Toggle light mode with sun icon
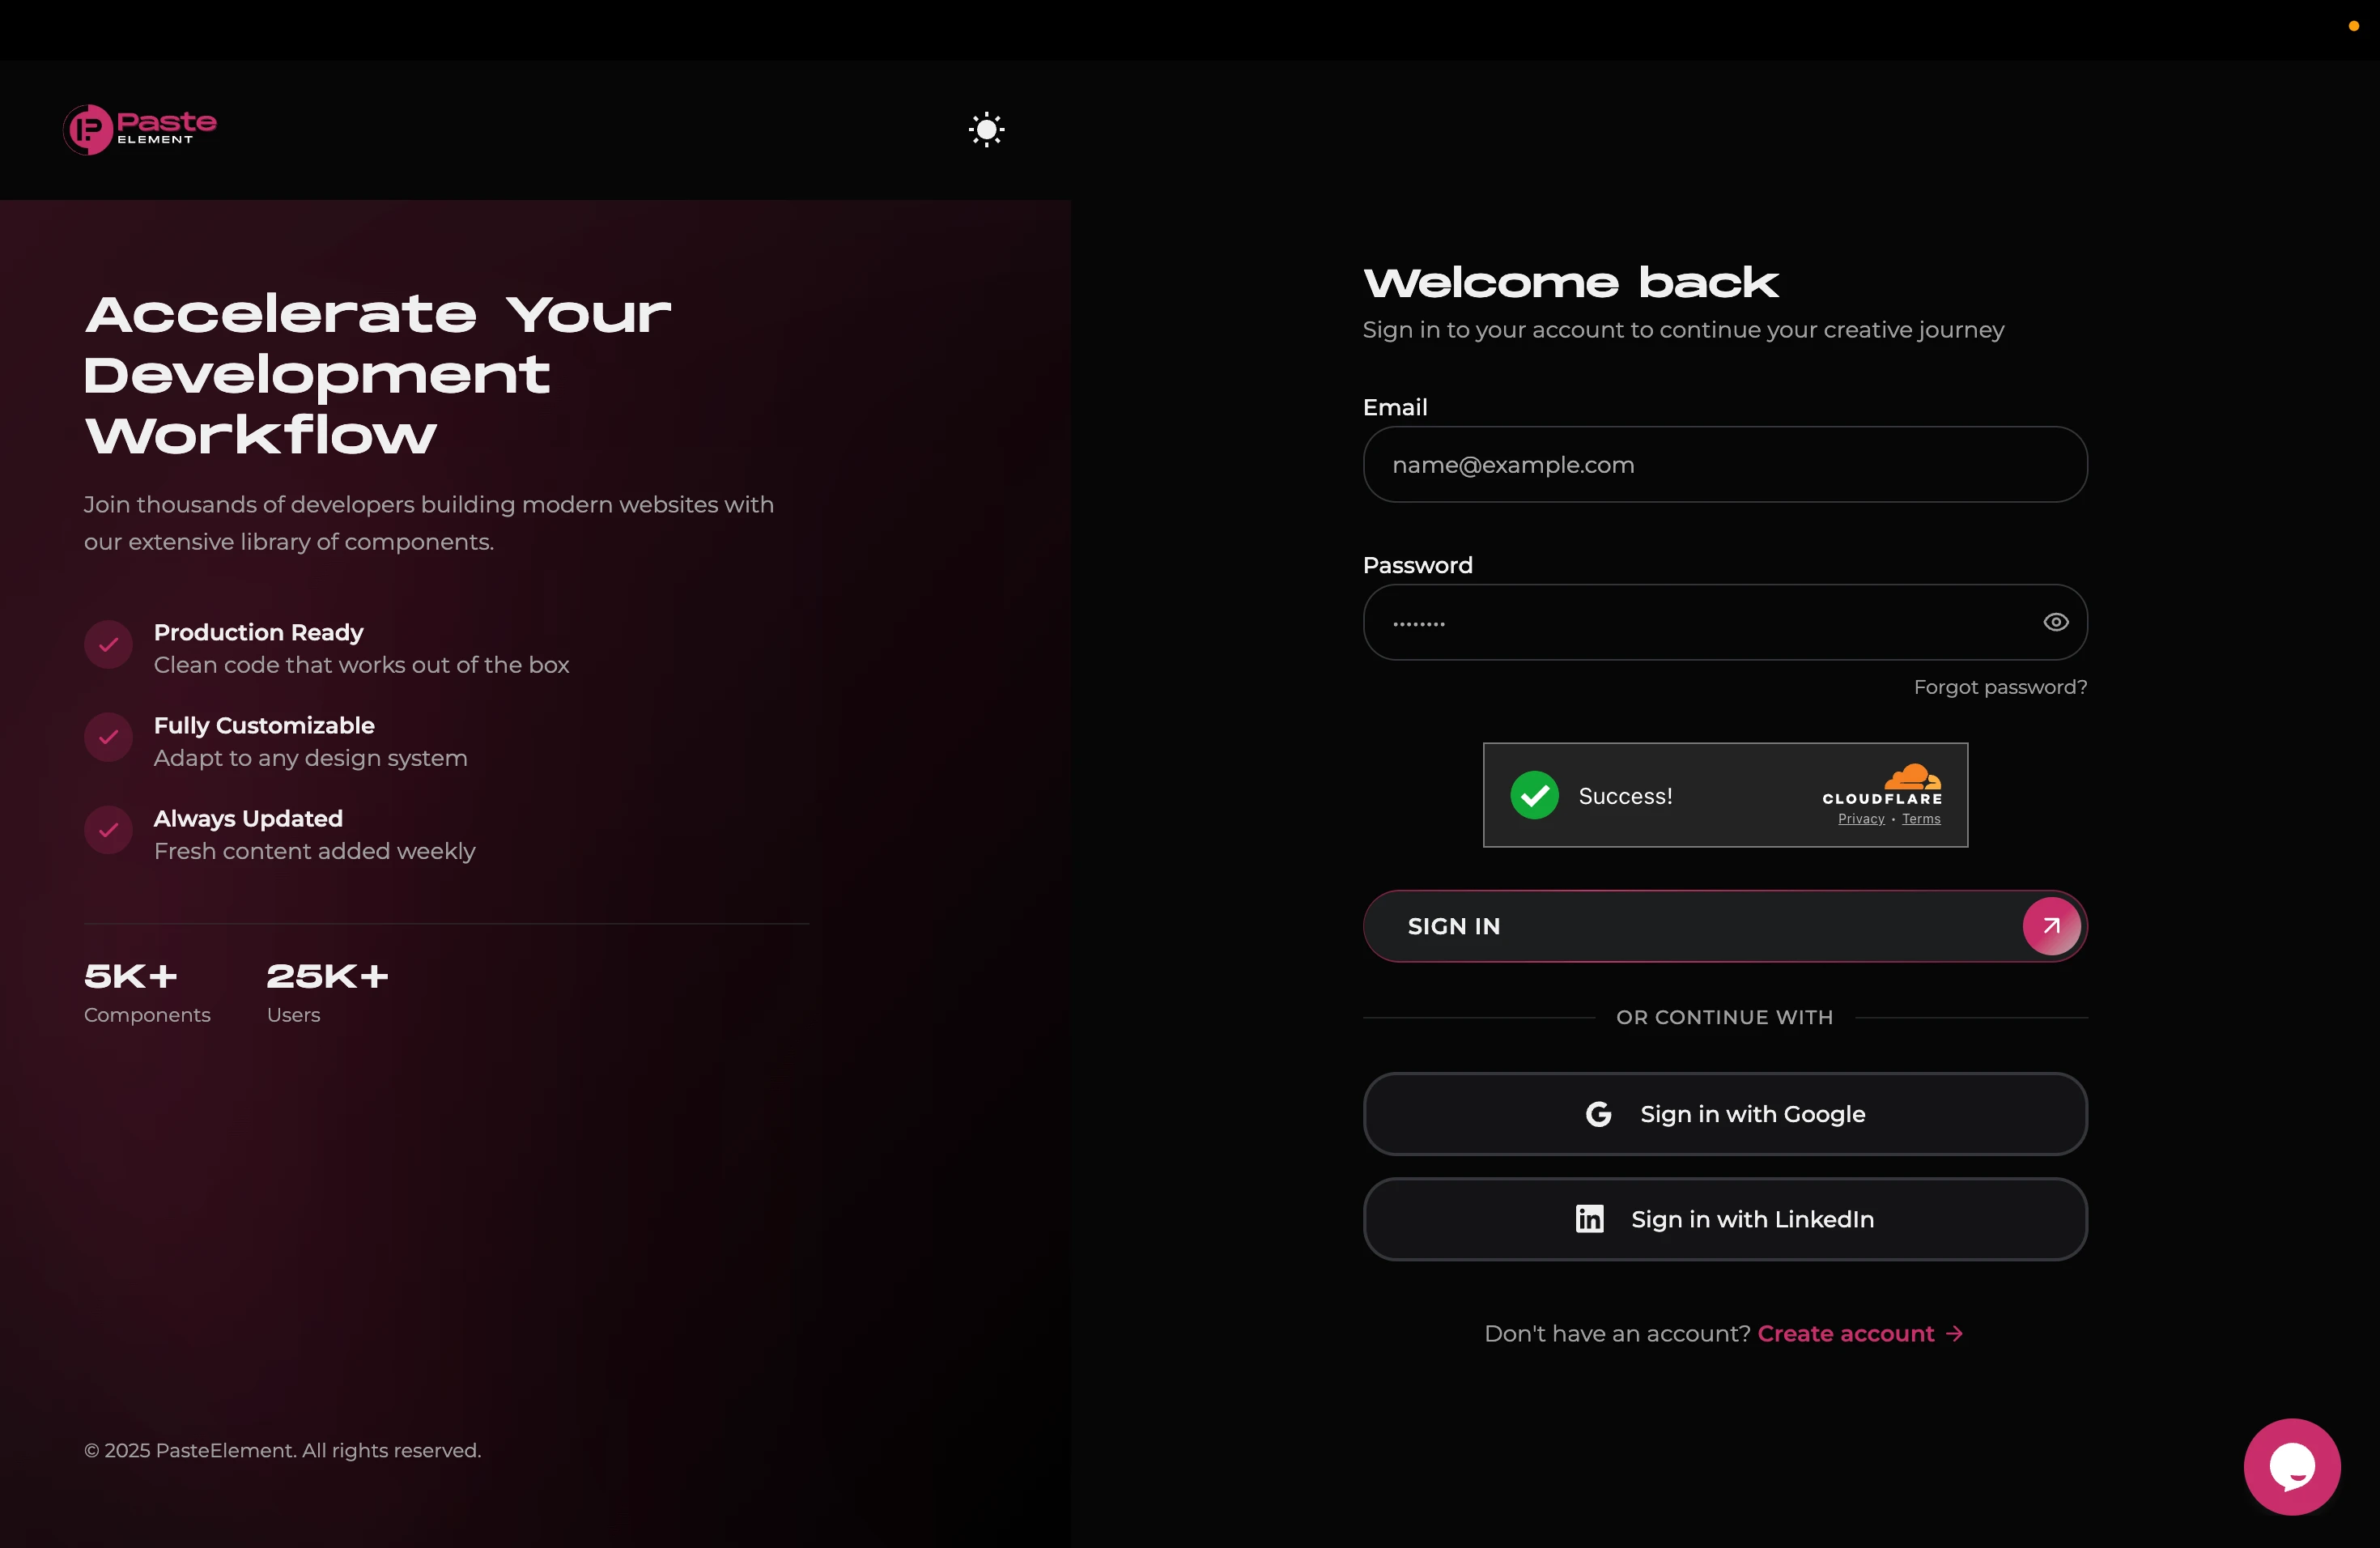This screenshot has width=2380, height=1548. click(986, 129)
